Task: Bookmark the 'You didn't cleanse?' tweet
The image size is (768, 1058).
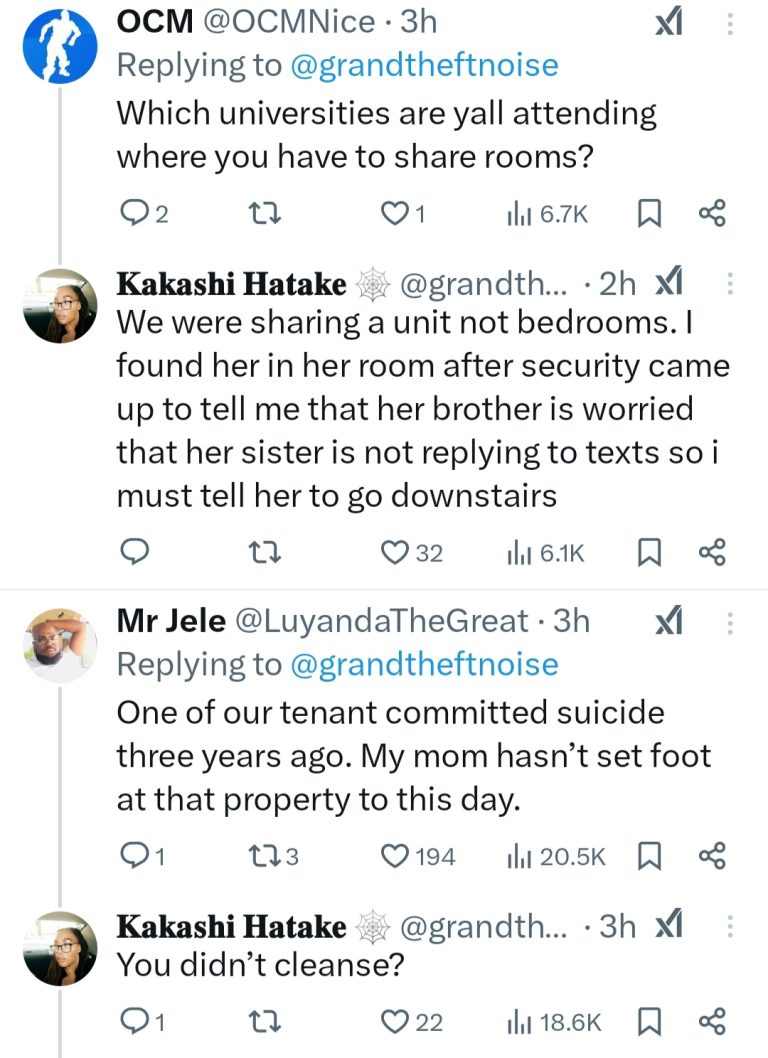Action: [648, 1021]
